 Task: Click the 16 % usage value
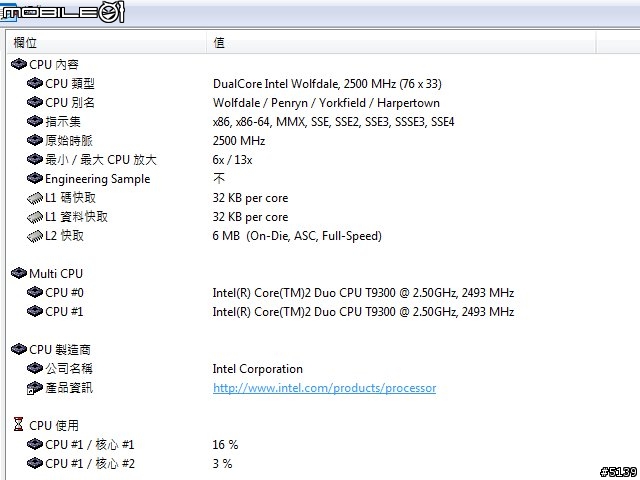(225, 444)
